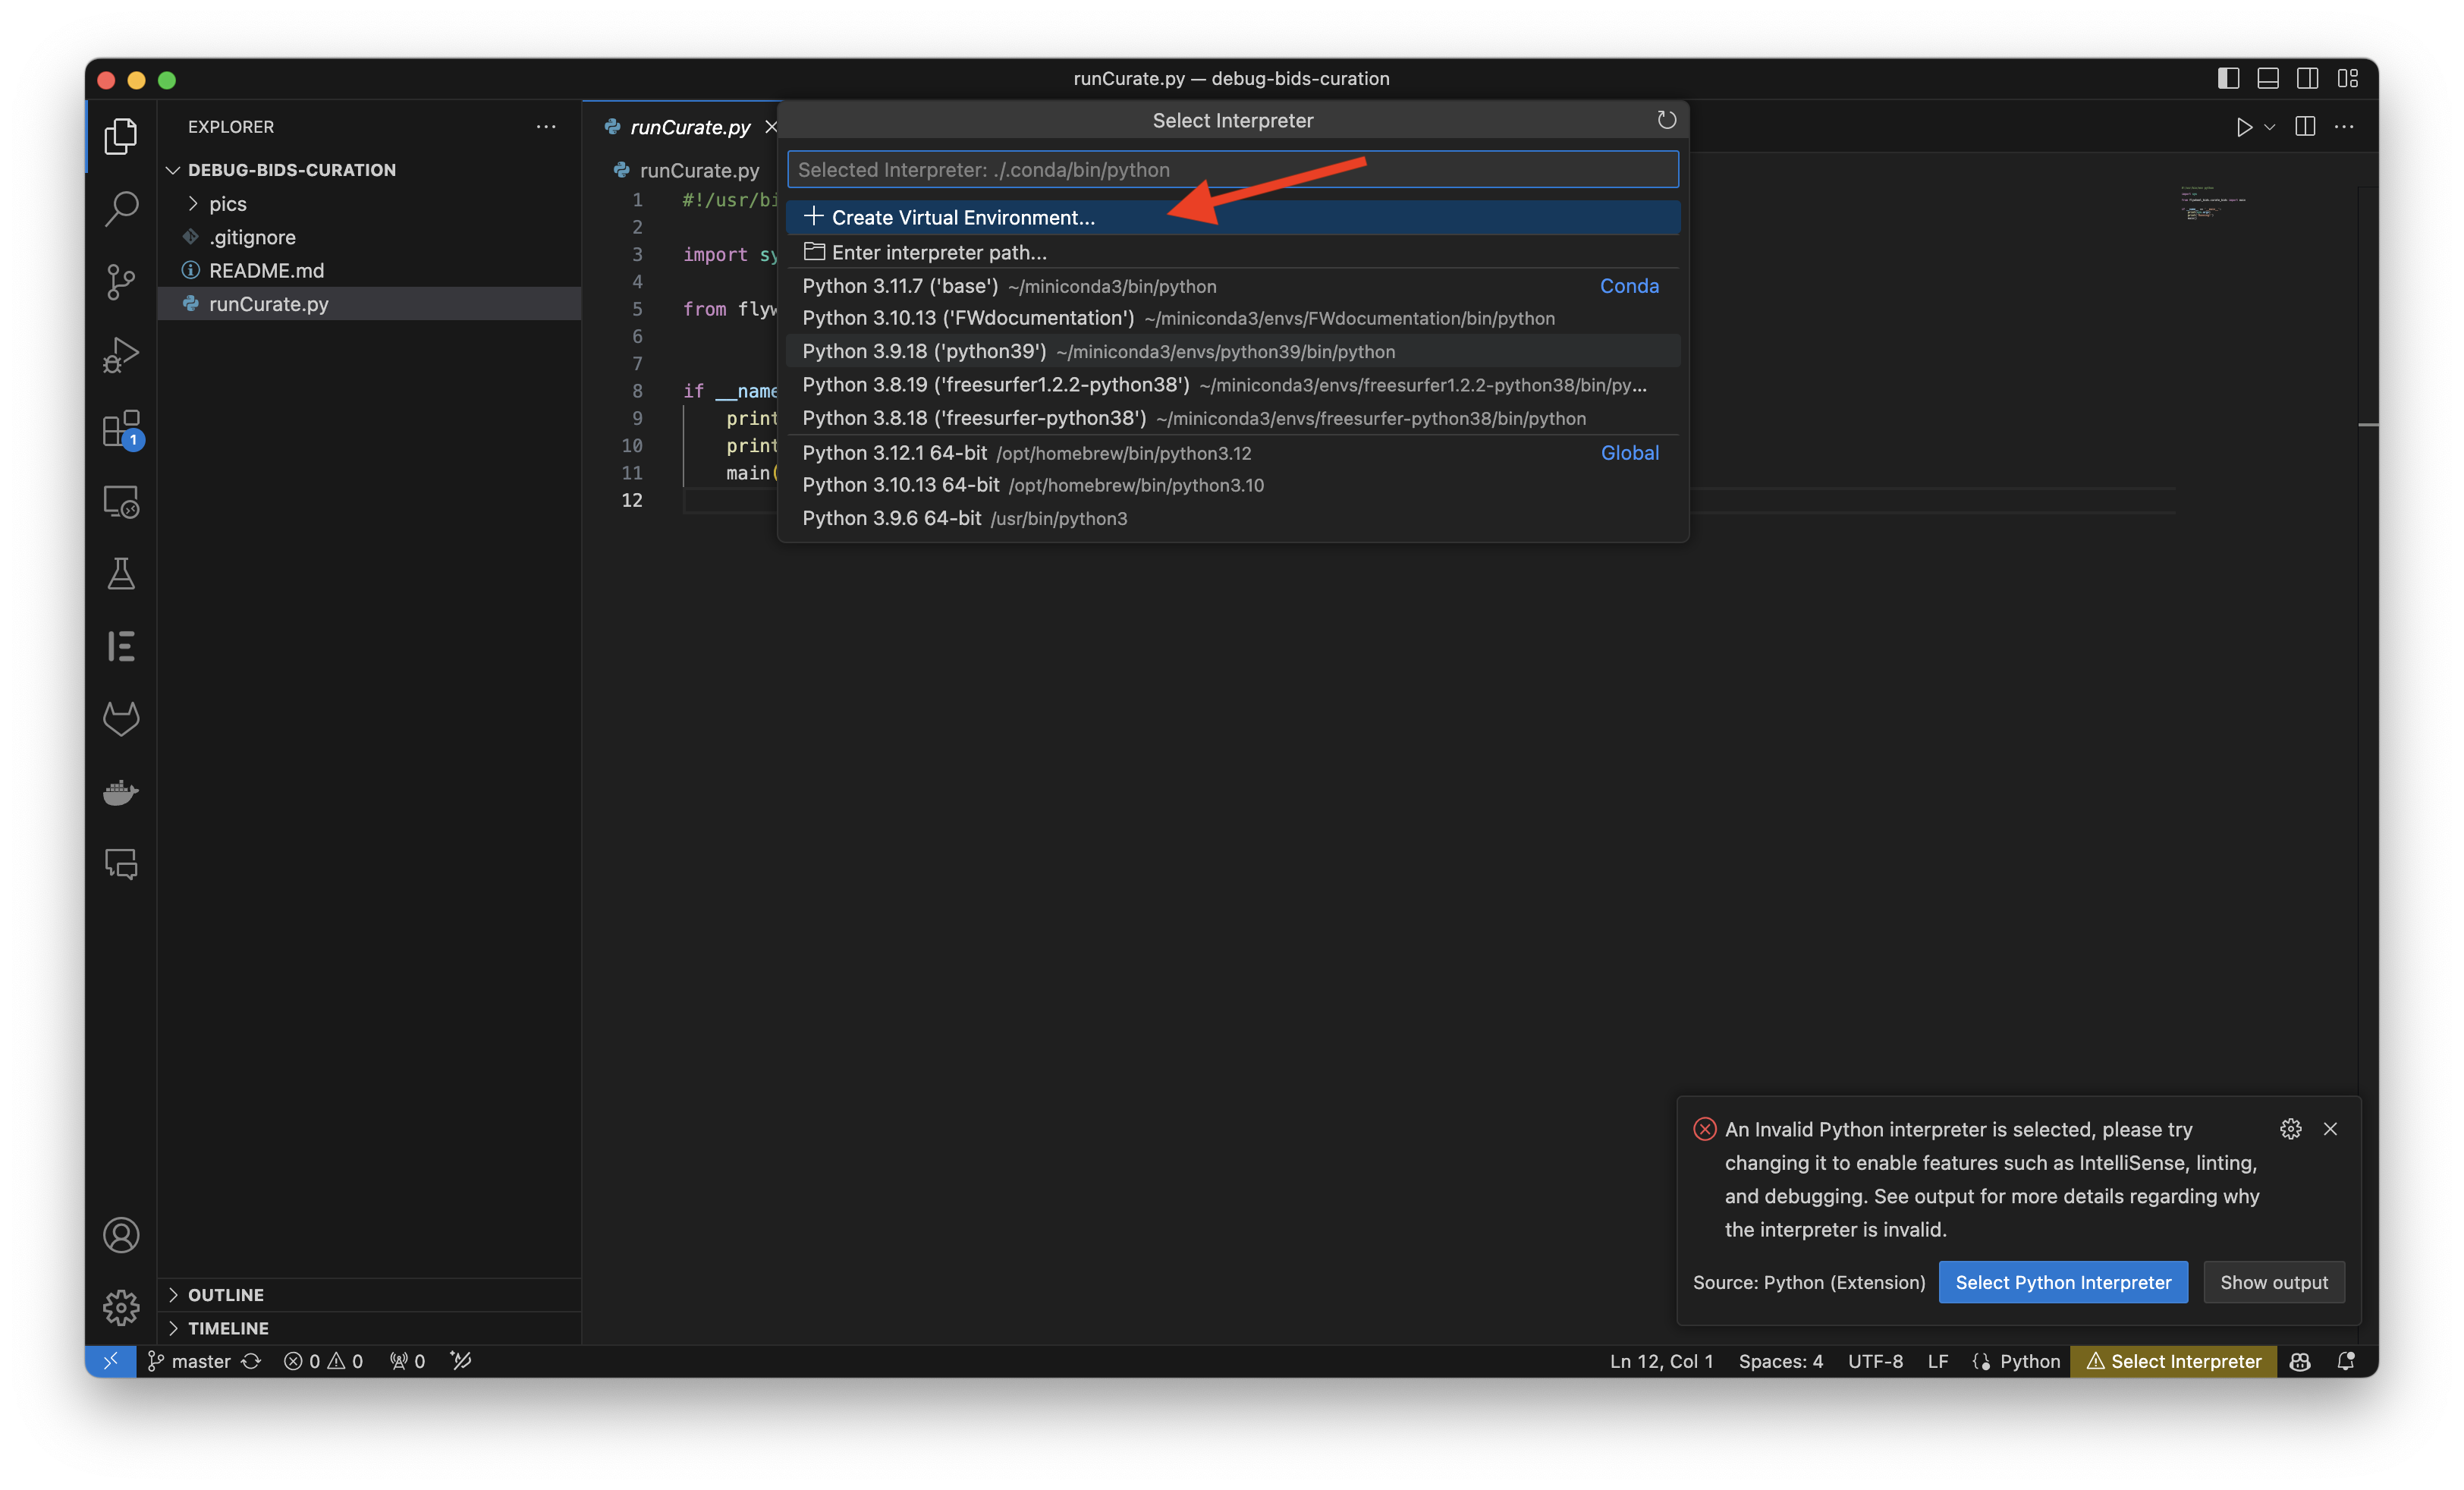Open editor More Actions ellipsis
Screen dimensions: 2464x1490
2344,127
